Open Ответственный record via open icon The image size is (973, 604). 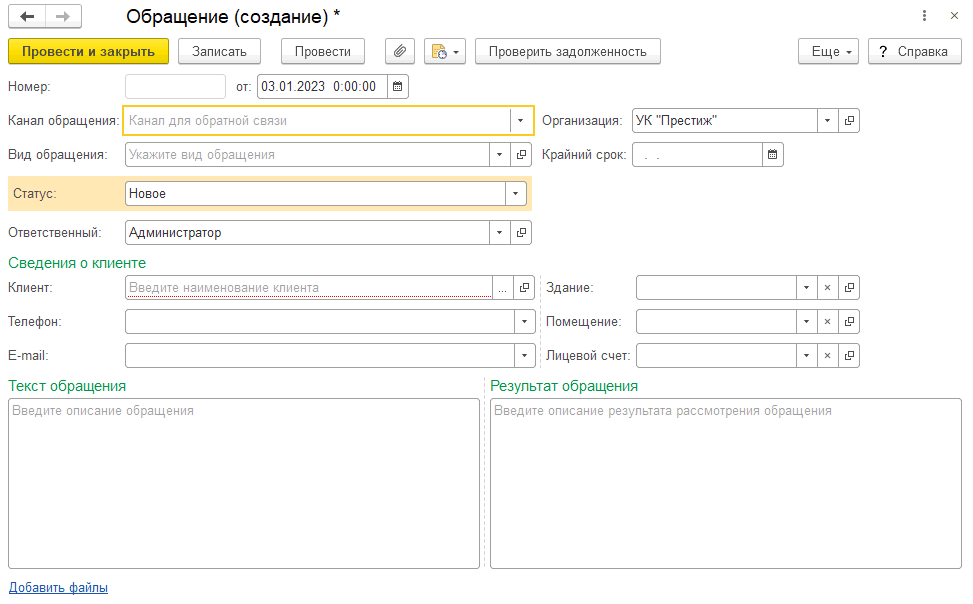coord(521,233)
